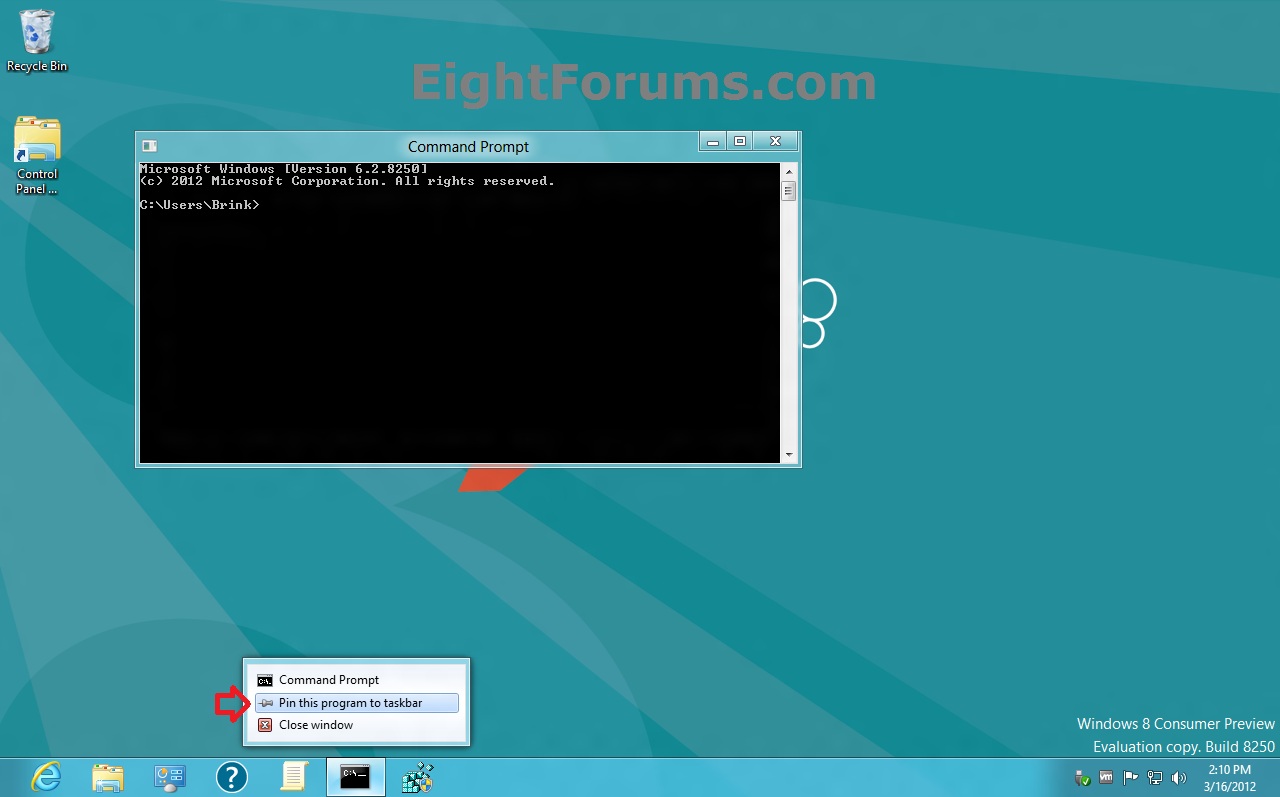Open the scroll document taskbar icon
The width and height of the screenshot is (1280, 797).
(x=294, y=777)
